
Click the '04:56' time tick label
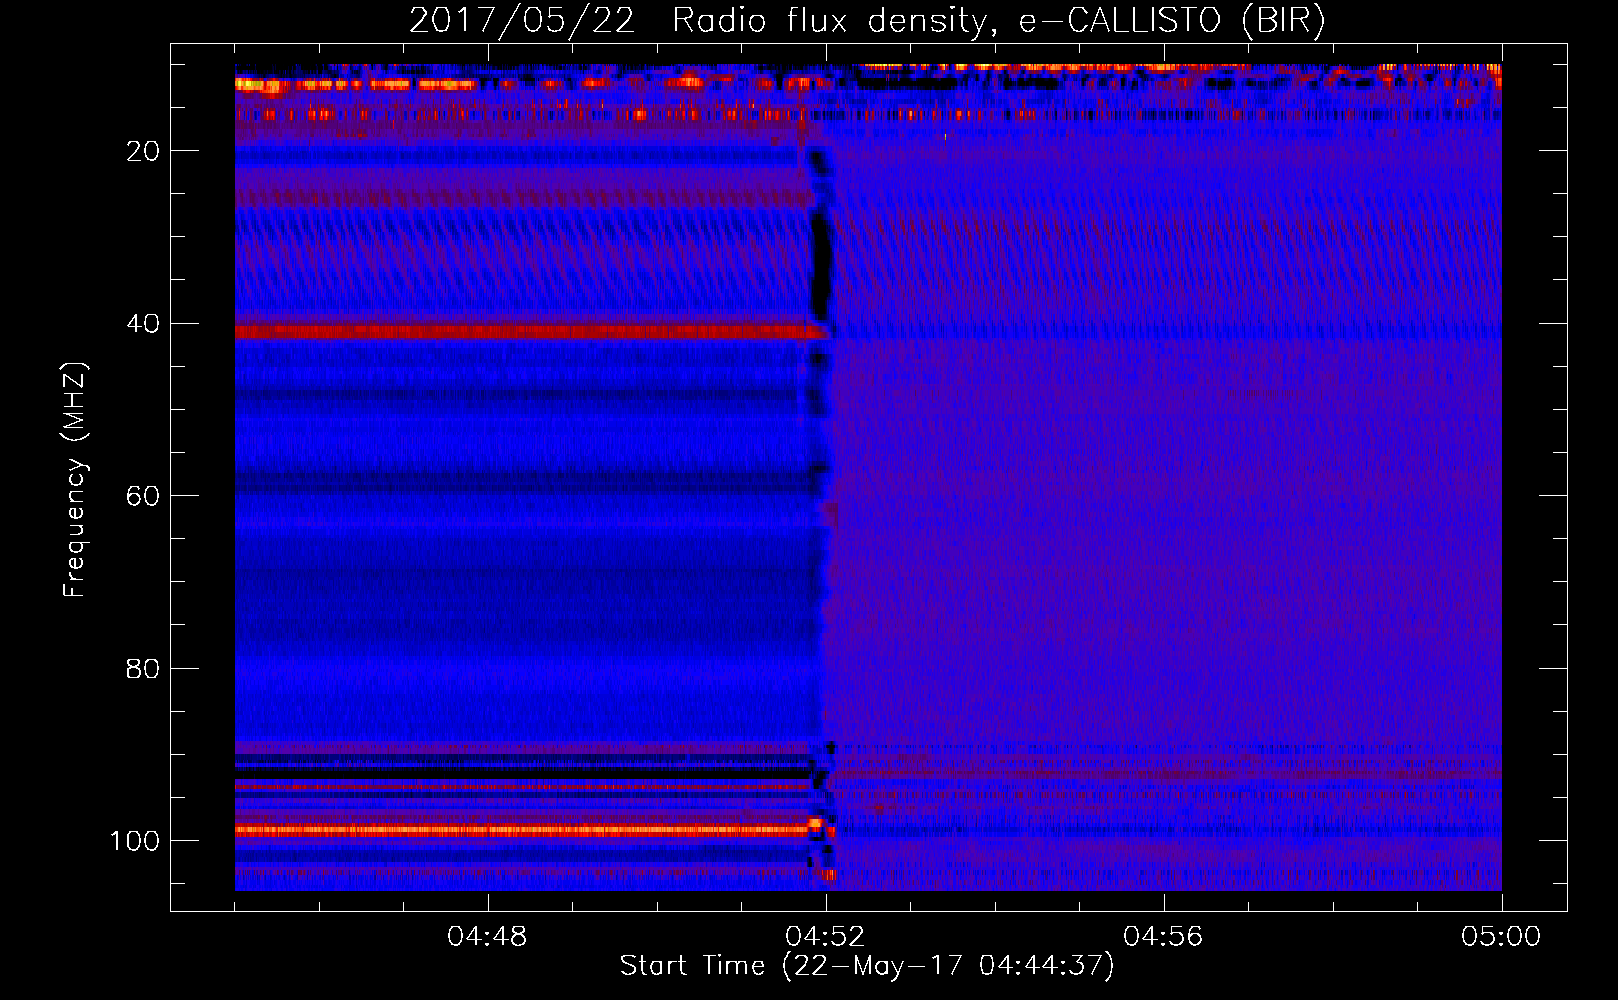click(x=1163, y=937)
